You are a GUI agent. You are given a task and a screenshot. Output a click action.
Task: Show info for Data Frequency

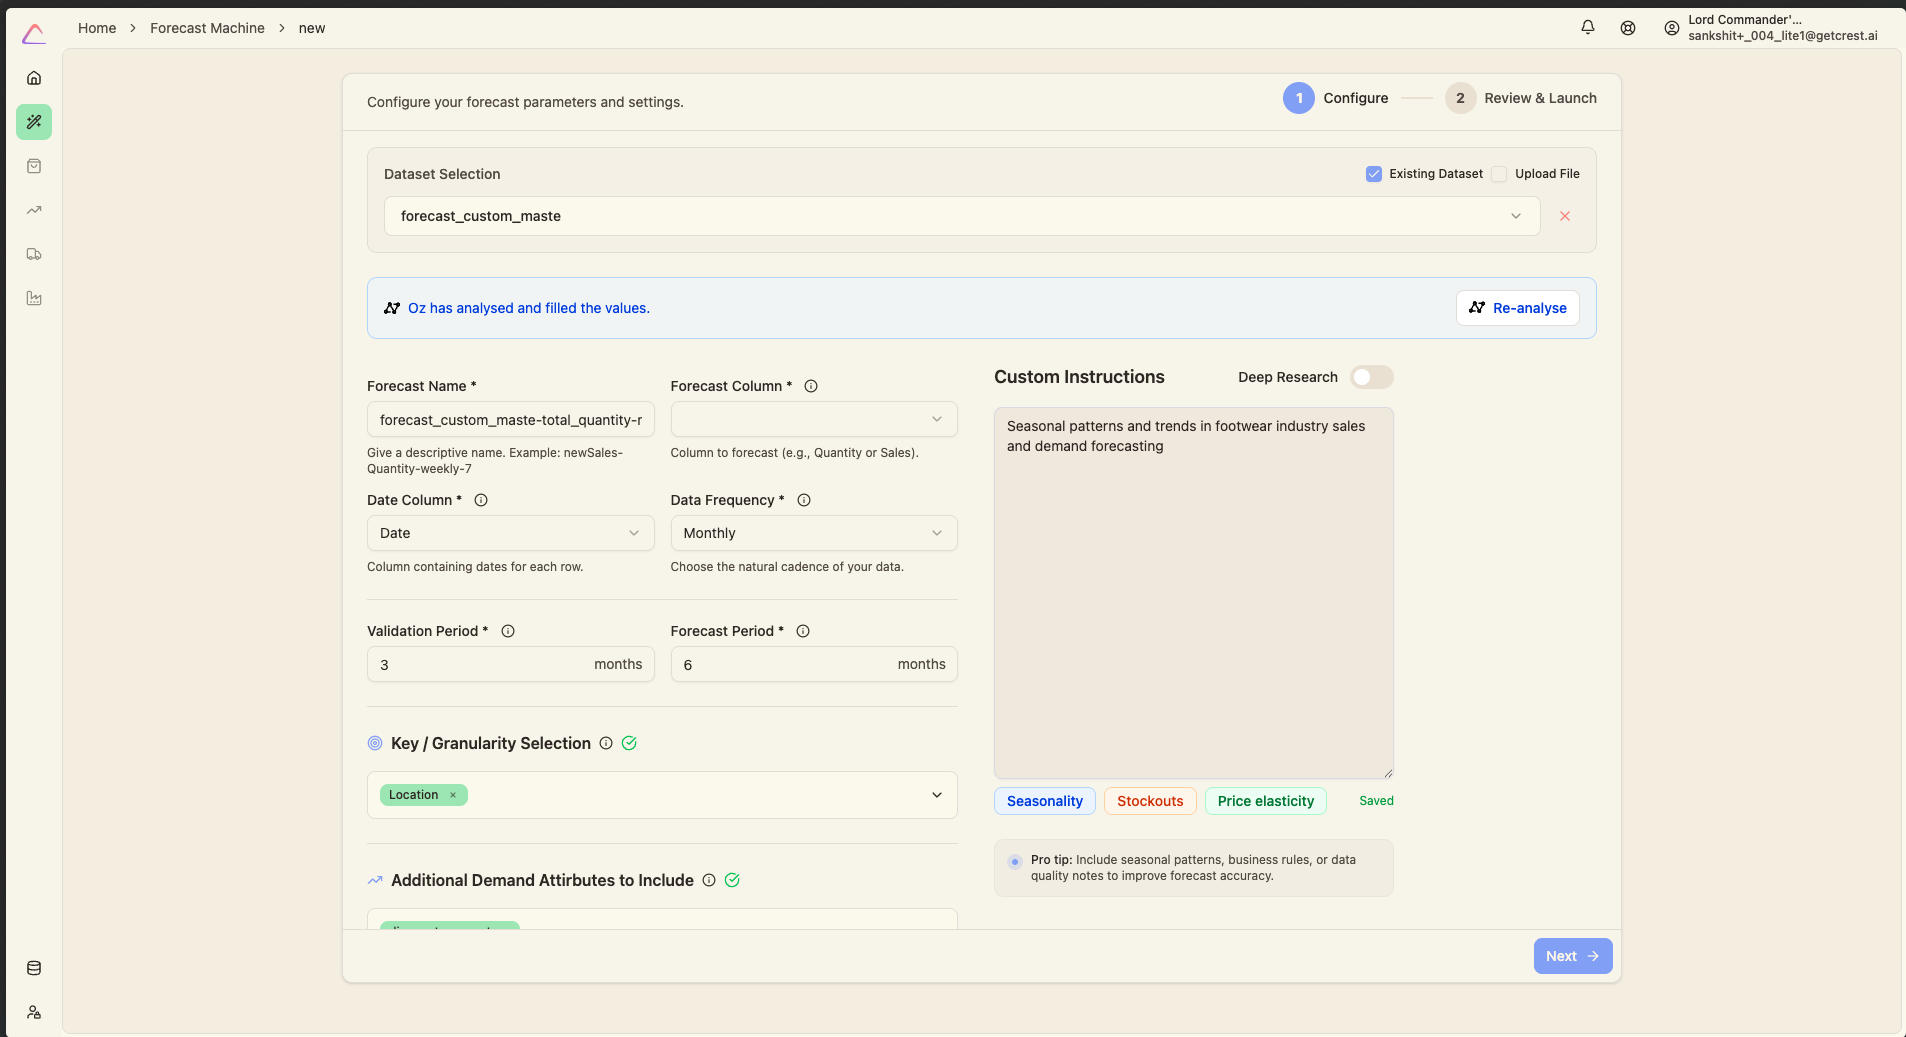point(804,500)
